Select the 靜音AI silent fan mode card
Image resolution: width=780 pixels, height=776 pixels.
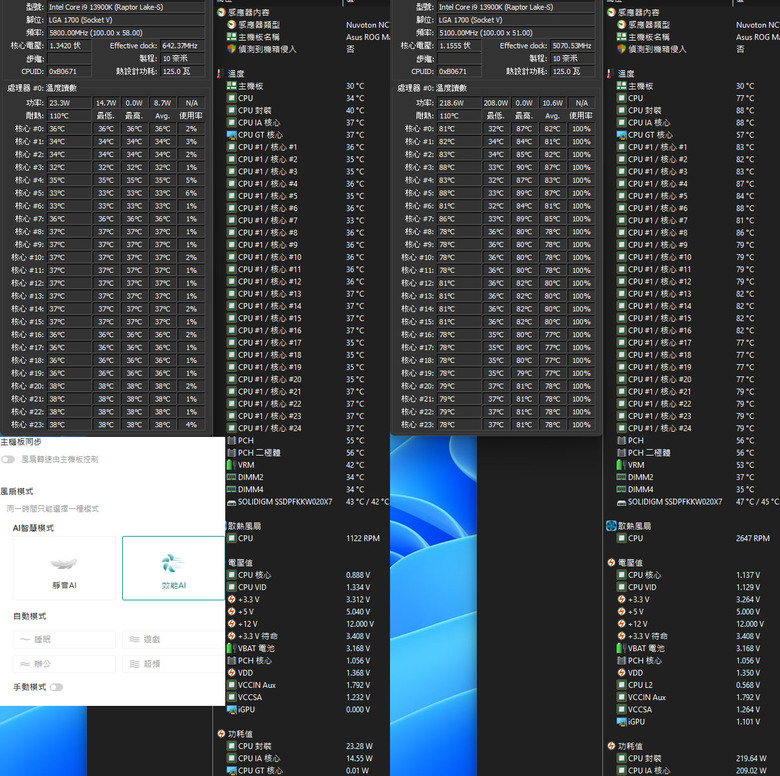64,568
